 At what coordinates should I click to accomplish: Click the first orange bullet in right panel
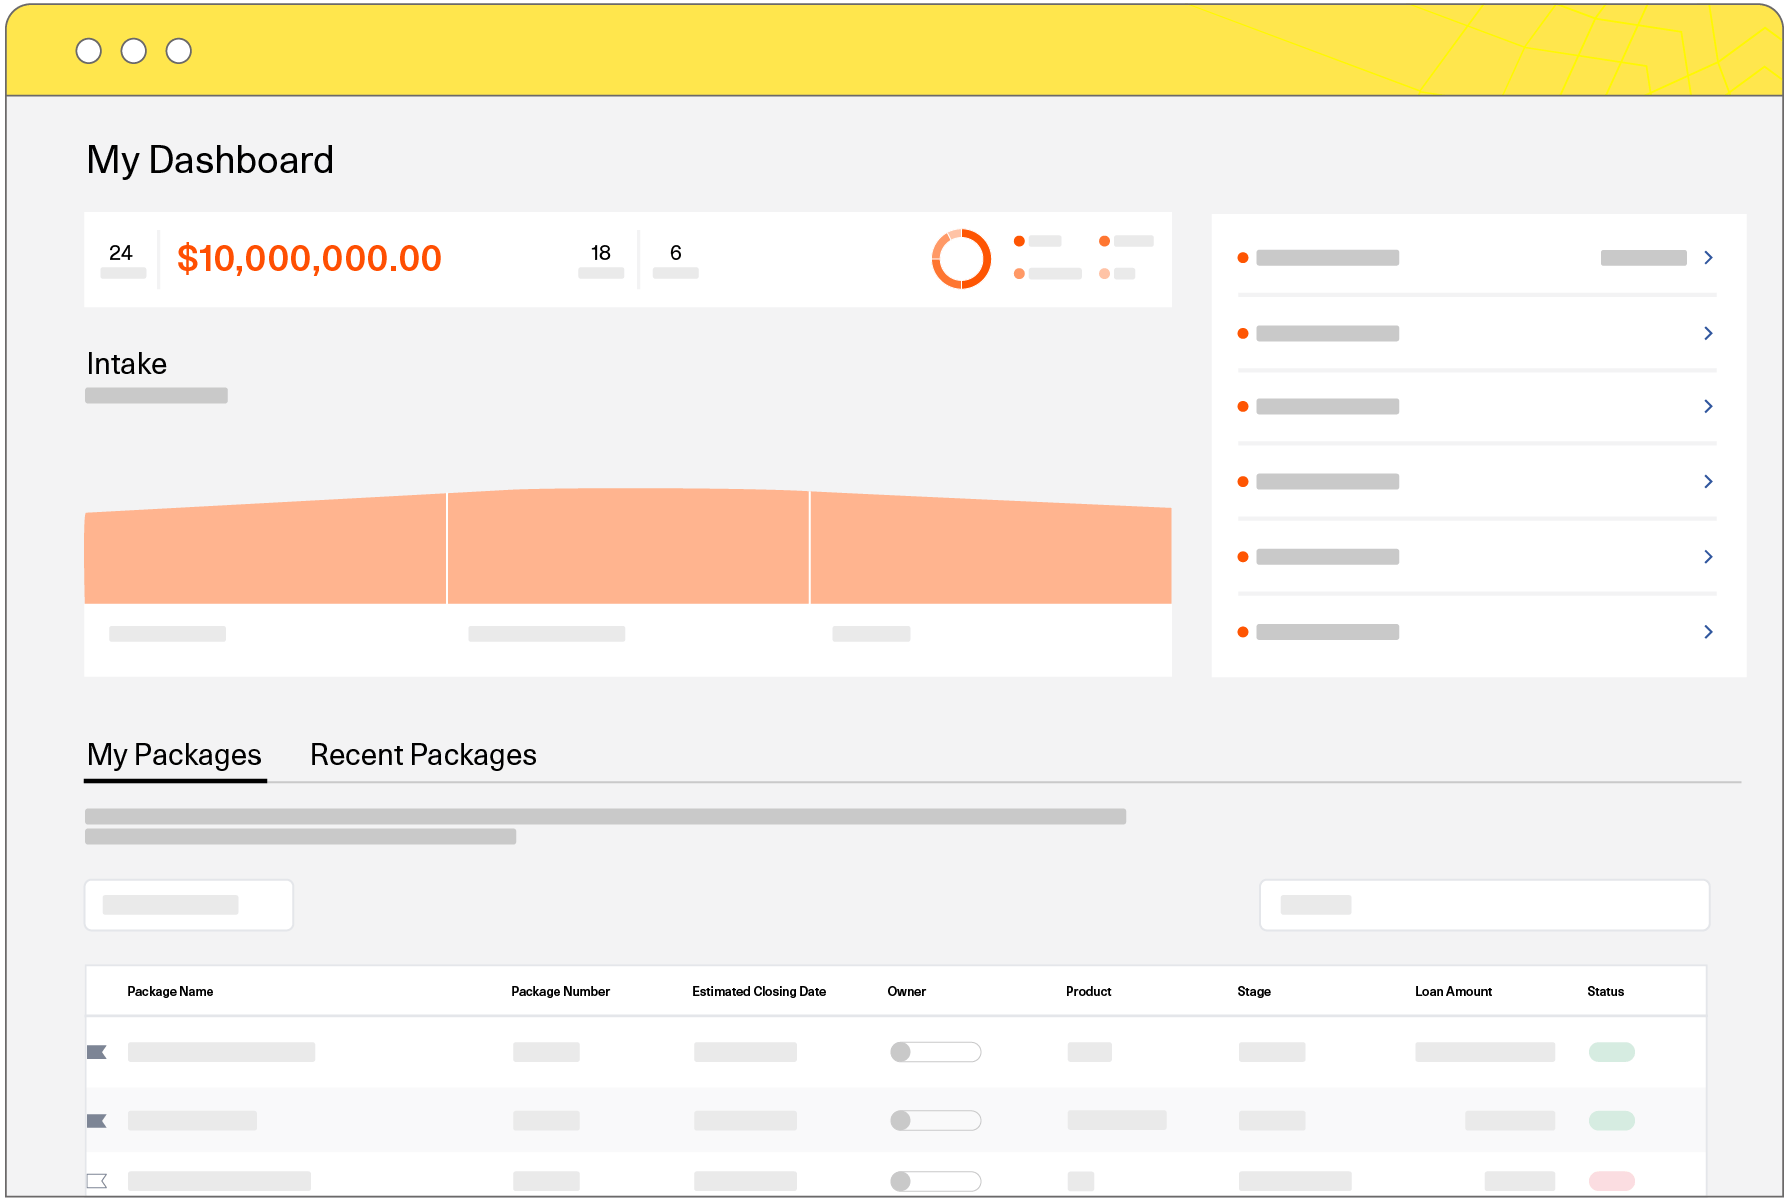[x=1243, y=258]
